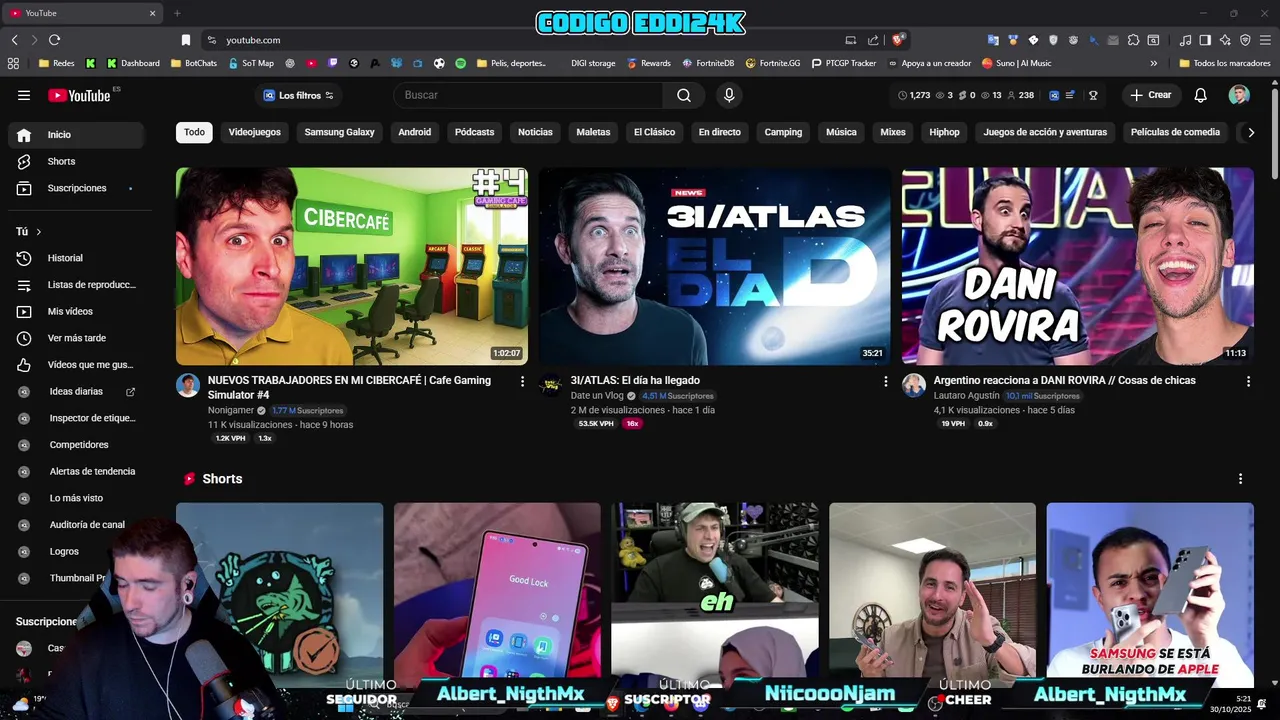Screen dimensions: 1280x720
Task: Click the Date un Vlog channel name
Action: (597, 396)
